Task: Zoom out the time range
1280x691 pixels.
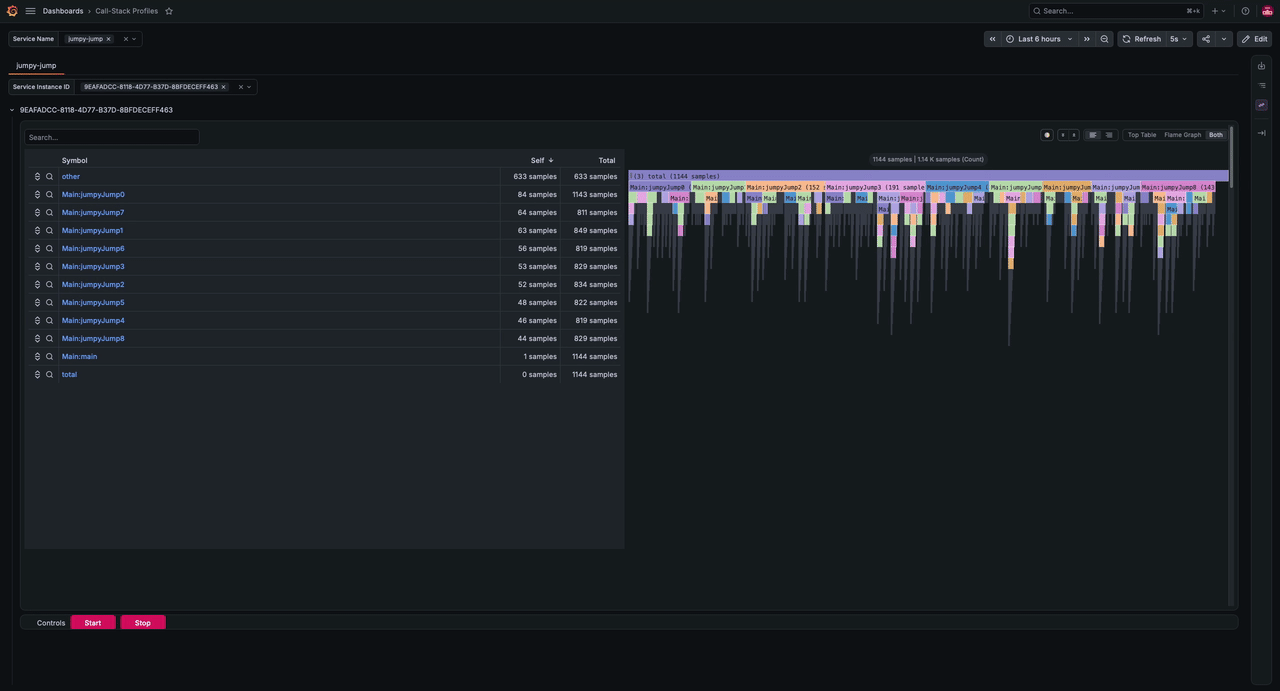Action: [1104, 39]
